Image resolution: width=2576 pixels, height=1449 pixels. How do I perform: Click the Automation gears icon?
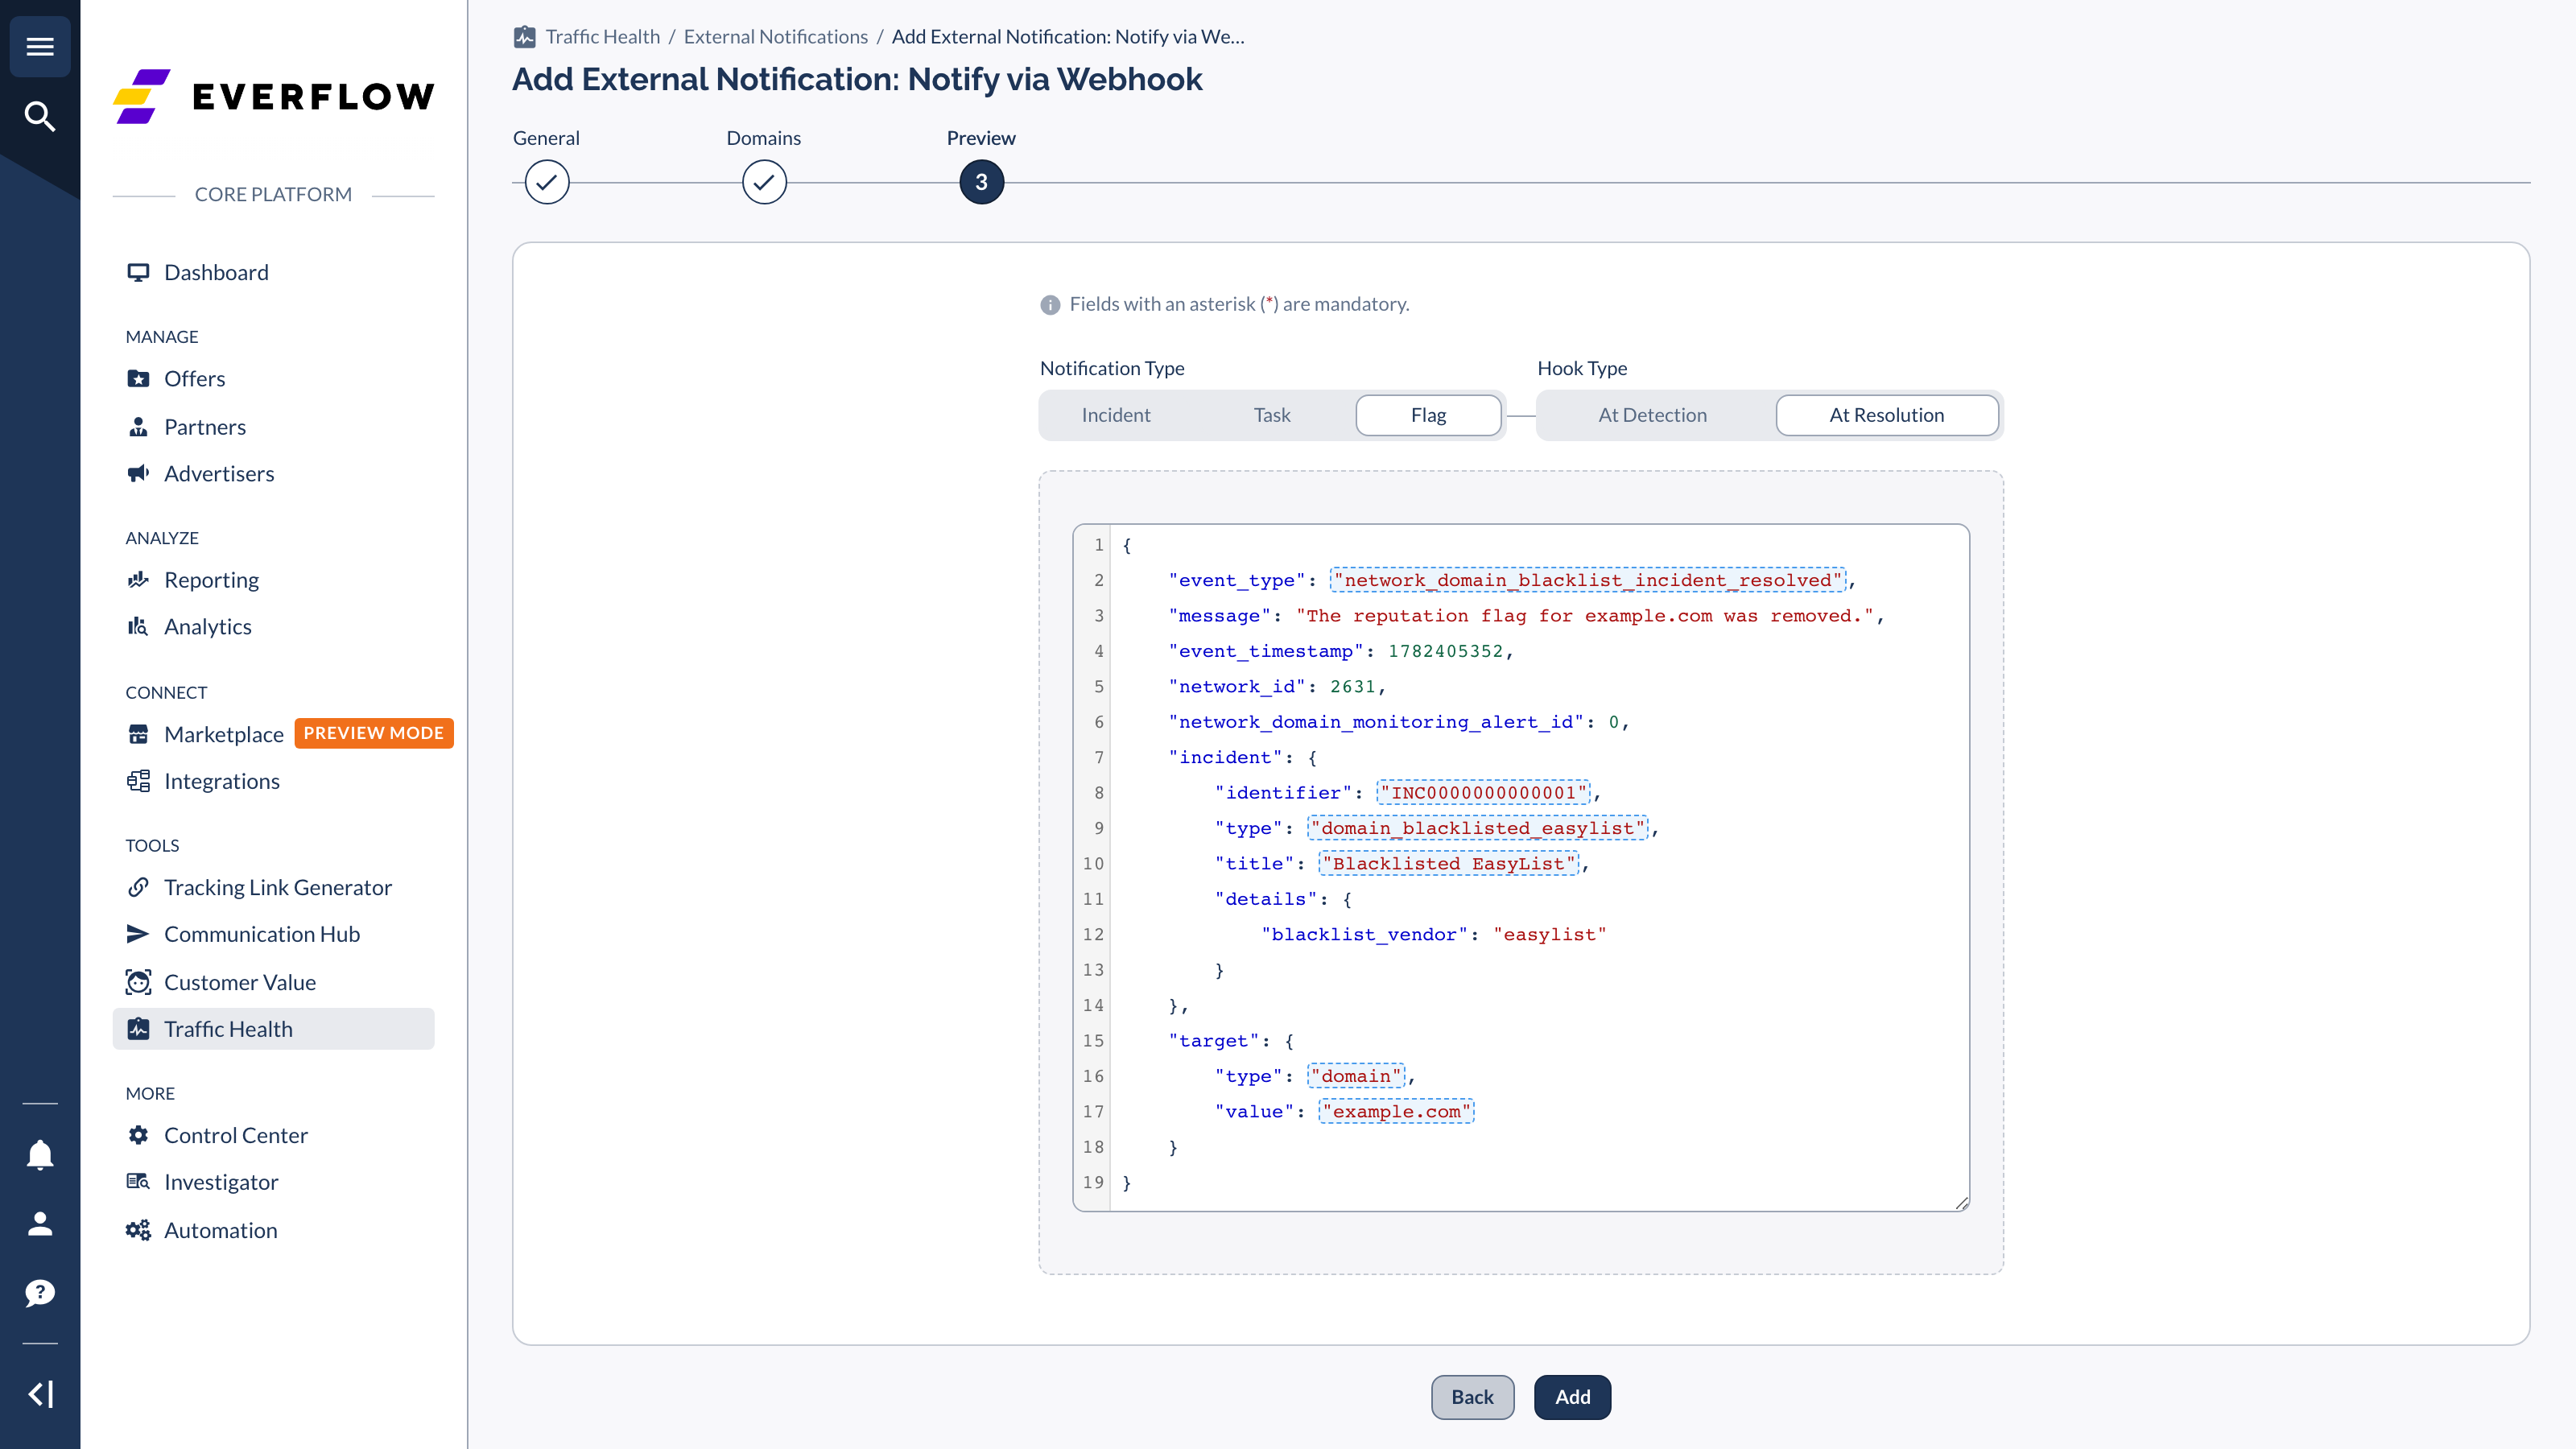(x=138, y=1230)
